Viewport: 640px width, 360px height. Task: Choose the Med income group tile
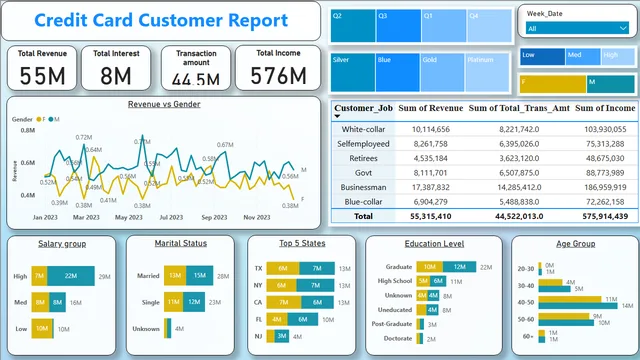coord(583,57)
